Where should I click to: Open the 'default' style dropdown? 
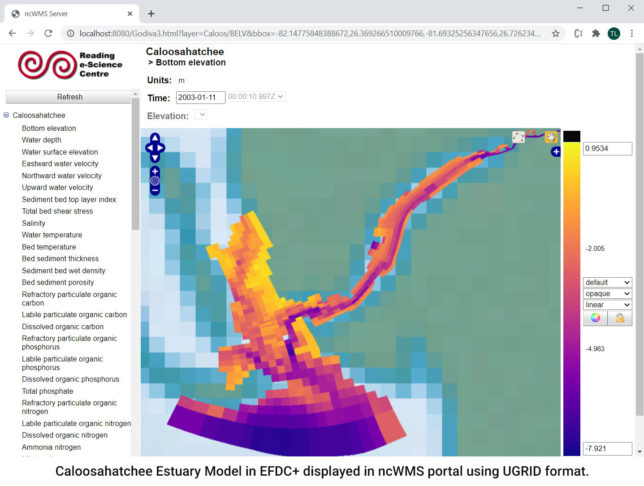click(607, 282)
